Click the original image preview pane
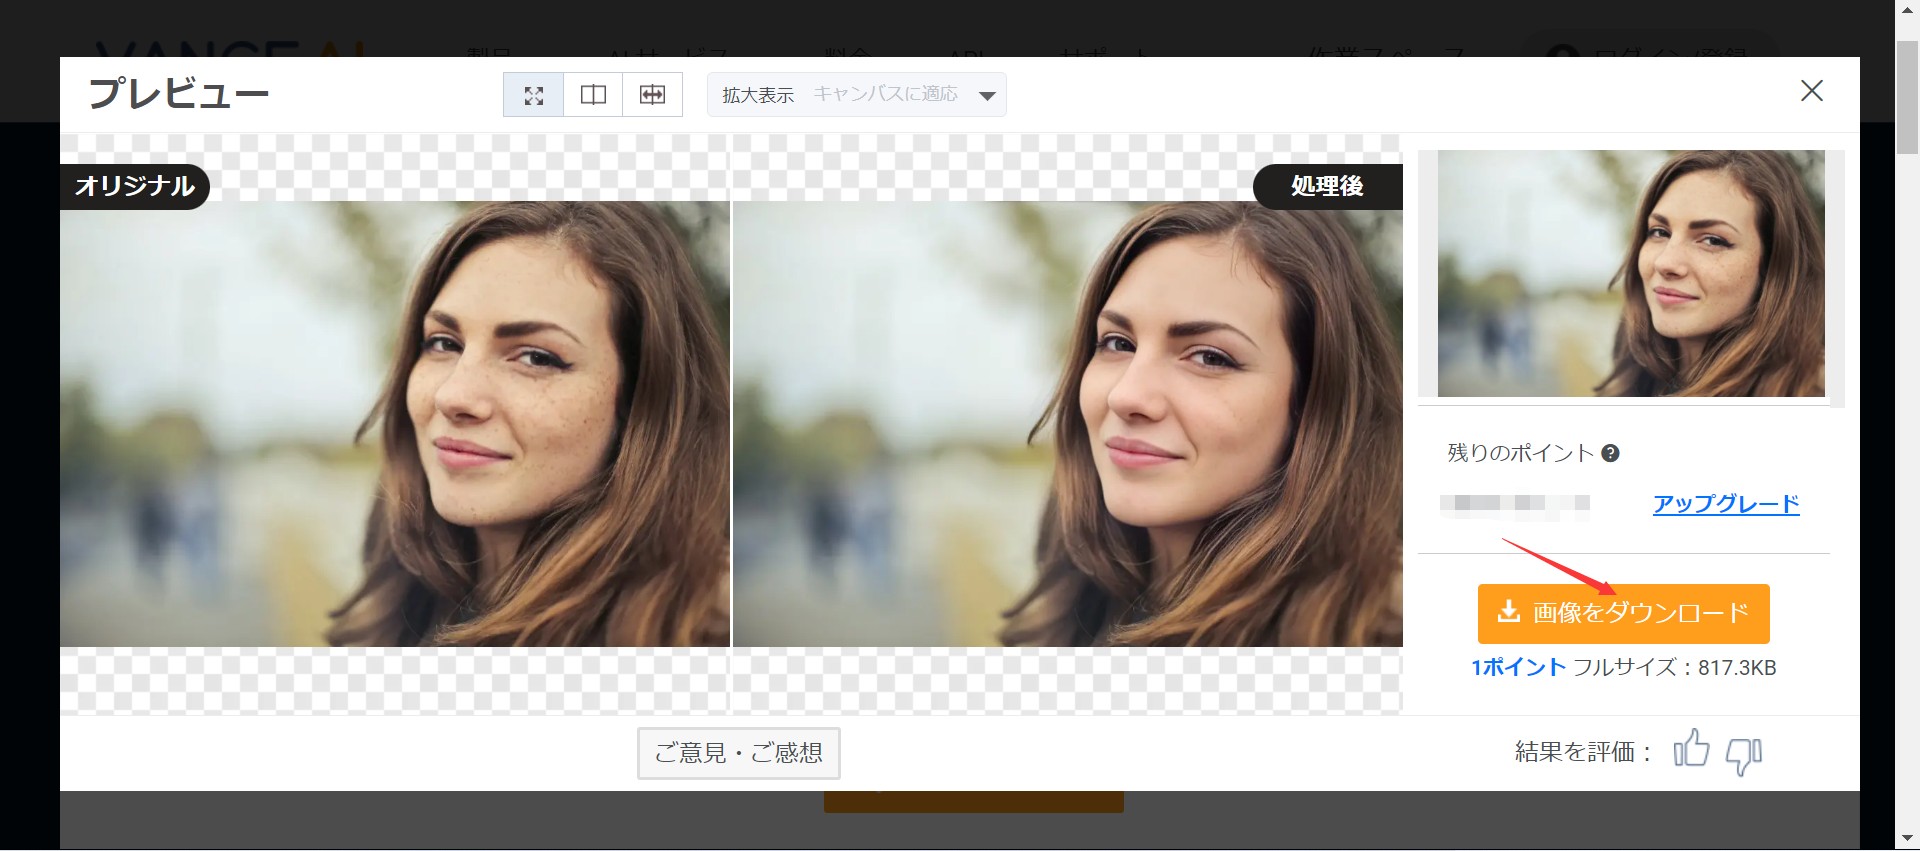The width and height of the screenshot is (1920, 851). pyautogui.click(x=395, y=424)
